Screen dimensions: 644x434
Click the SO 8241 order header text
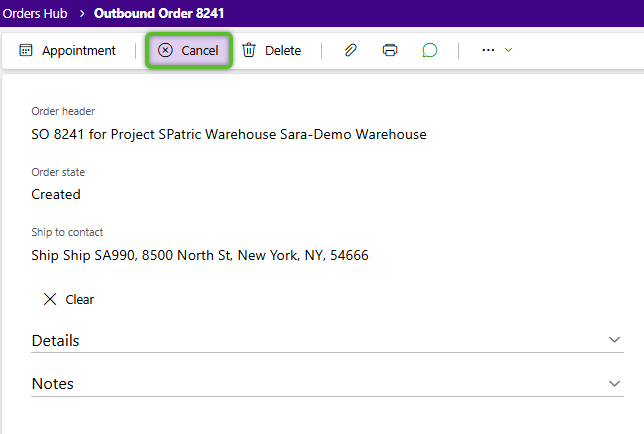coord(229,134)
